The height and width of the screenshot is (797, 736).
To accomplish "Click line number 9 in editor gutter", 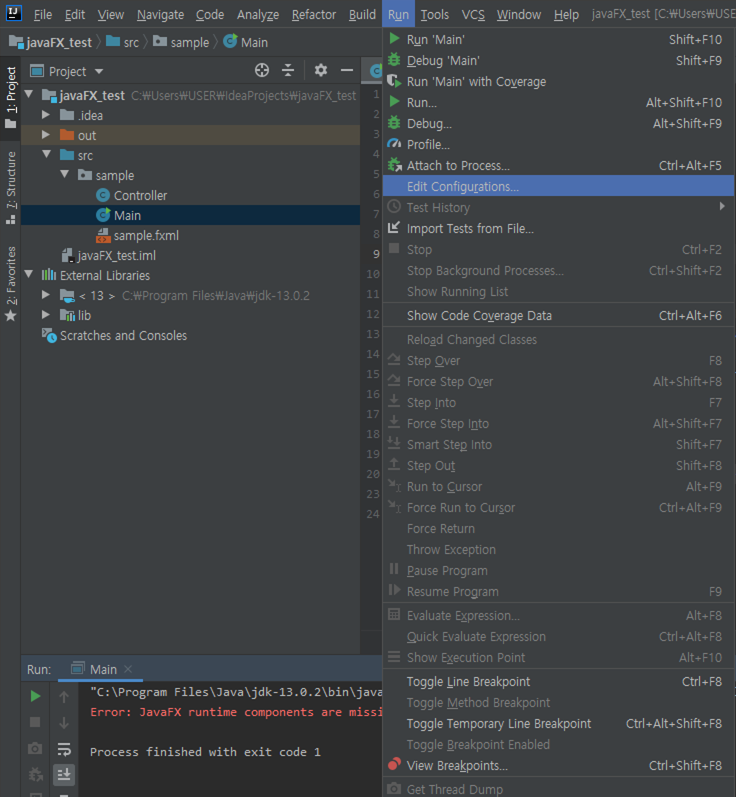I will pyautogui.click(x=376, y=254).
